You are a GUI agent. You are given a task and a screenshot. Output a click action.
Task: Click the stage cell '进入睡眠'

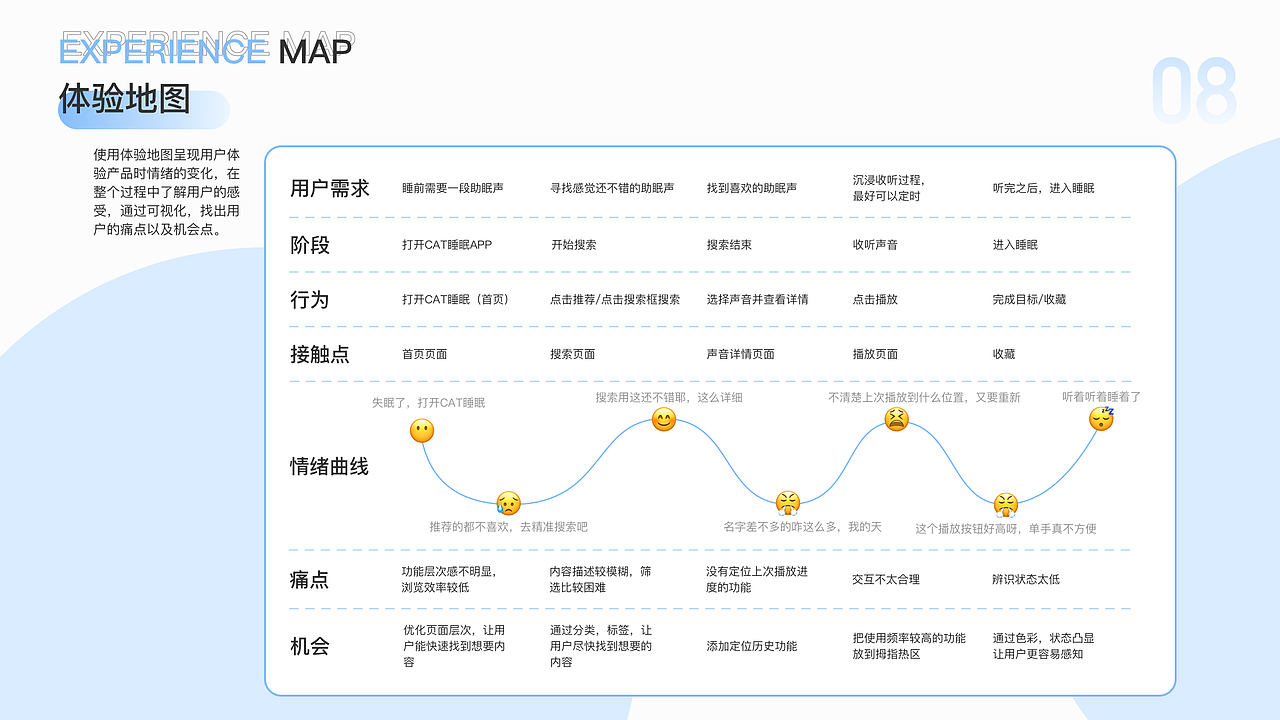point(1015,245)
